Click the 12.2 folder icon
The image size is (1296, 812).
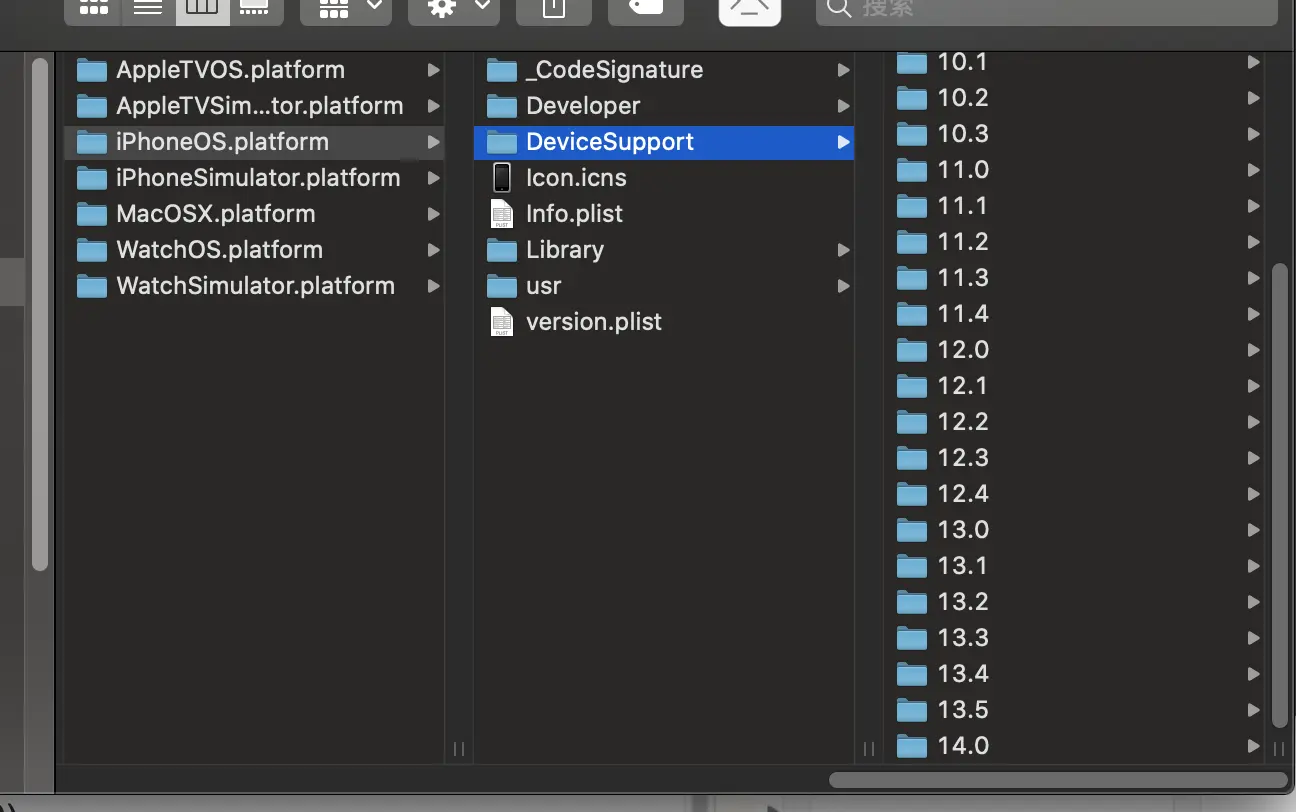pos(912,422)
